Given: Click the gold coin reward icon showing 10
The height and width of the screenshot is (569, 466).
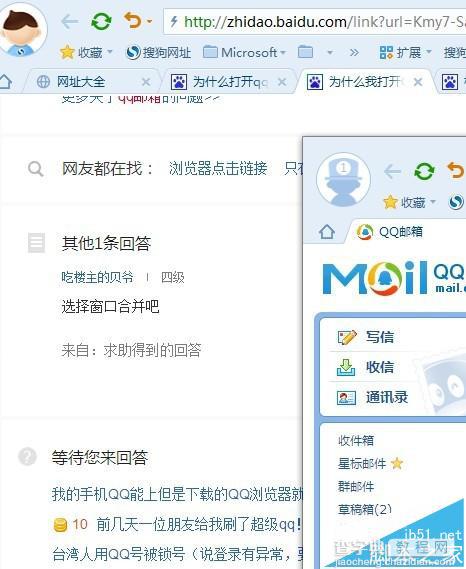Looking at the screenshot, I should [x=60, y=525].
